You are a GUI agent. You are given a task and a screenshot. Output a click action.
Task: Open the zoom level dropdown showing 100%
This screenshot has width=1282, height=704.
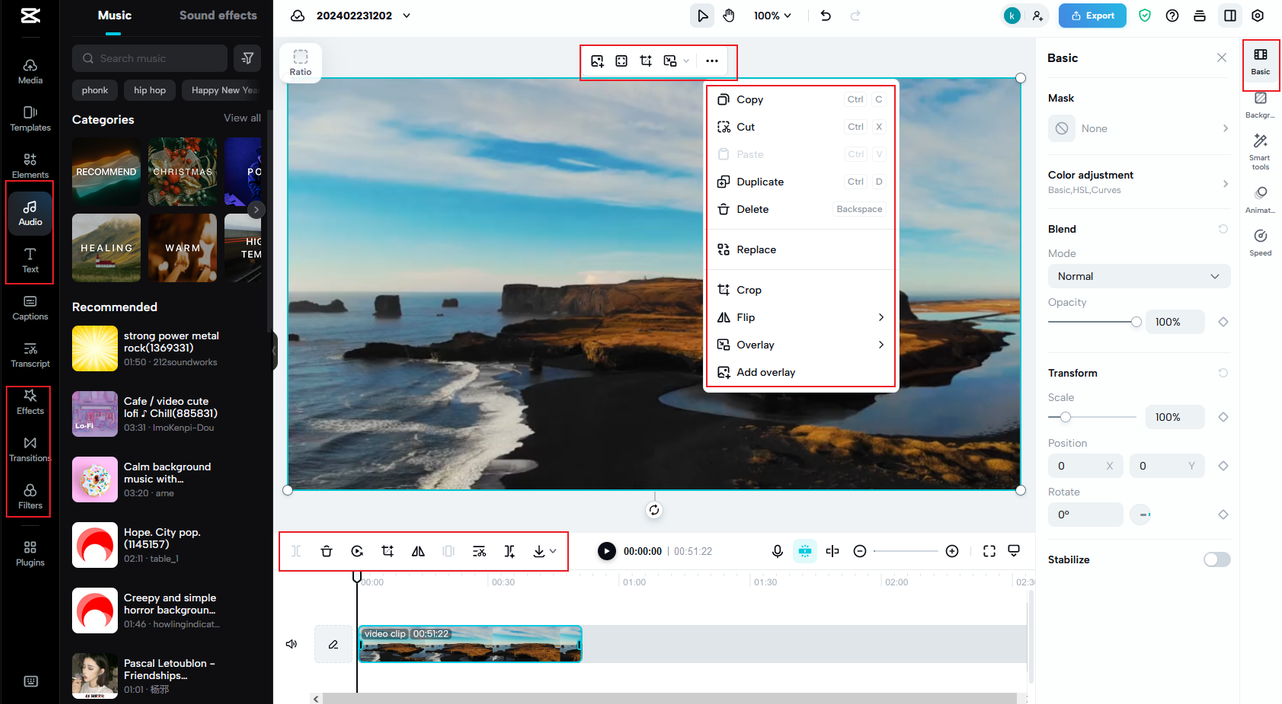coord(770,15)
